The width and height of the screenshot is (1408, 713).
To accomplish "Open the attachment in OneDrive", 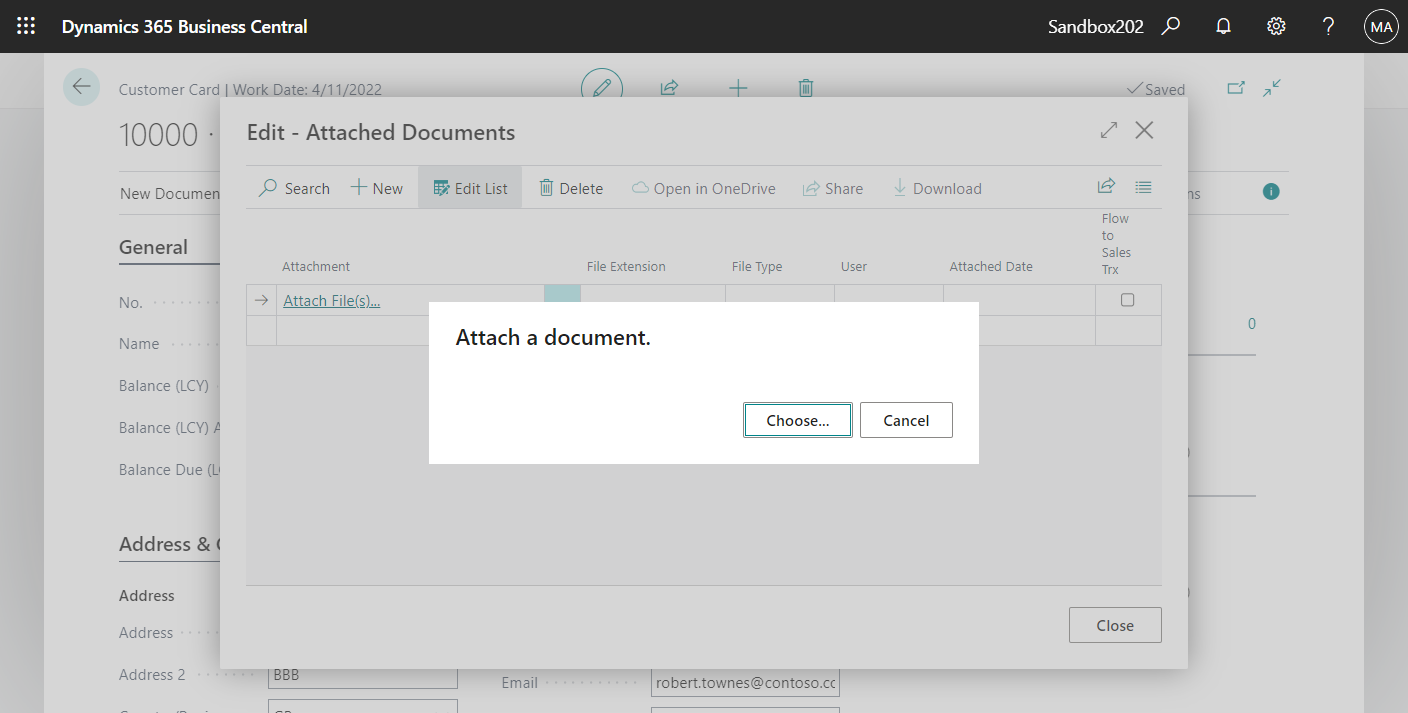I will point(703,188).
